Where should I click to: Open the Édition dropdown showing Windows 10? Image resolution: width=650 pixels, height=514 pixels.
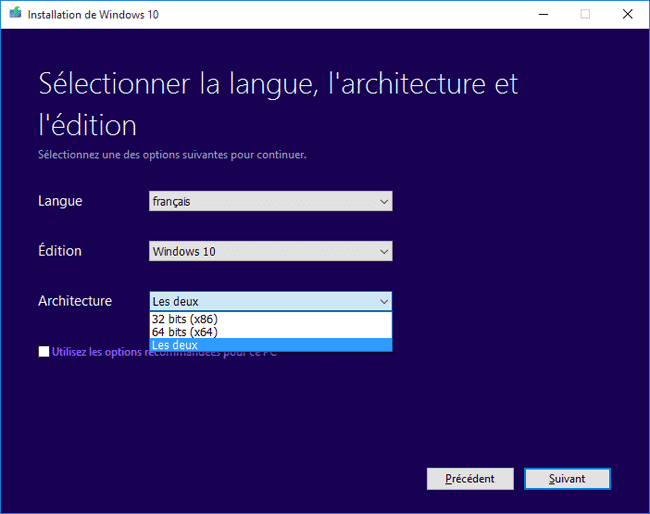pyautogui.click(x=271, y=251)
